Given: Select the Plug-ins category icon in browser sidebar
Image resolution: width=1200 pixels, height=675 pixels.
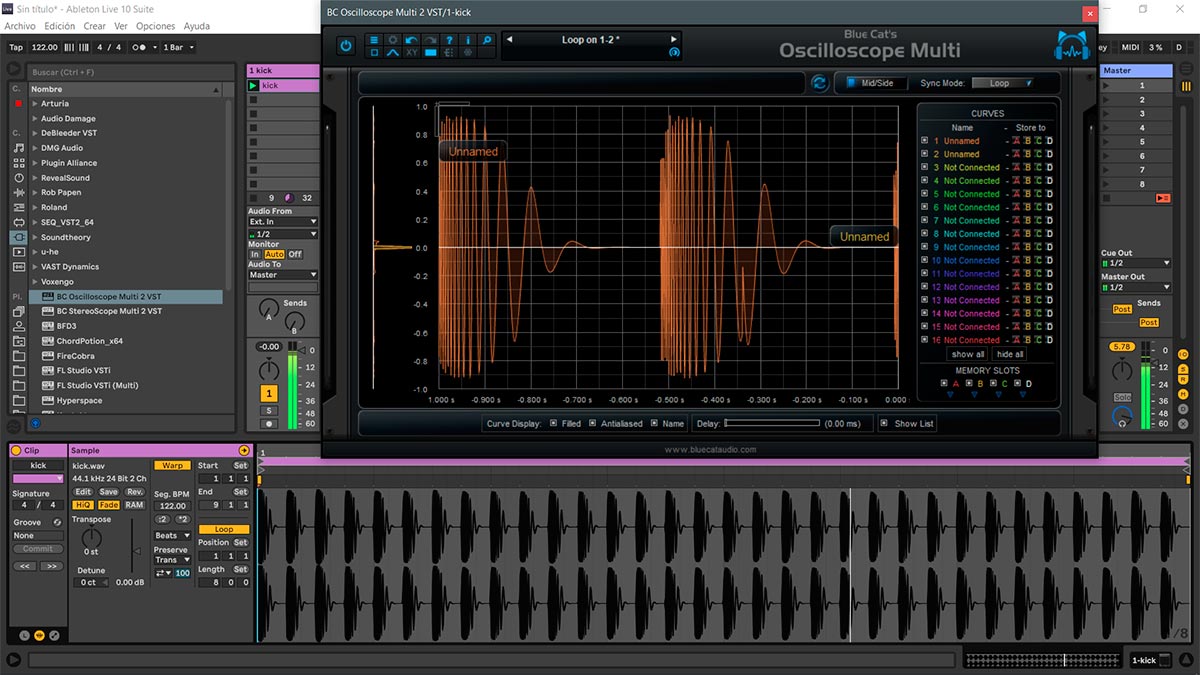Looking at the screenshot, I should [18, 237].
